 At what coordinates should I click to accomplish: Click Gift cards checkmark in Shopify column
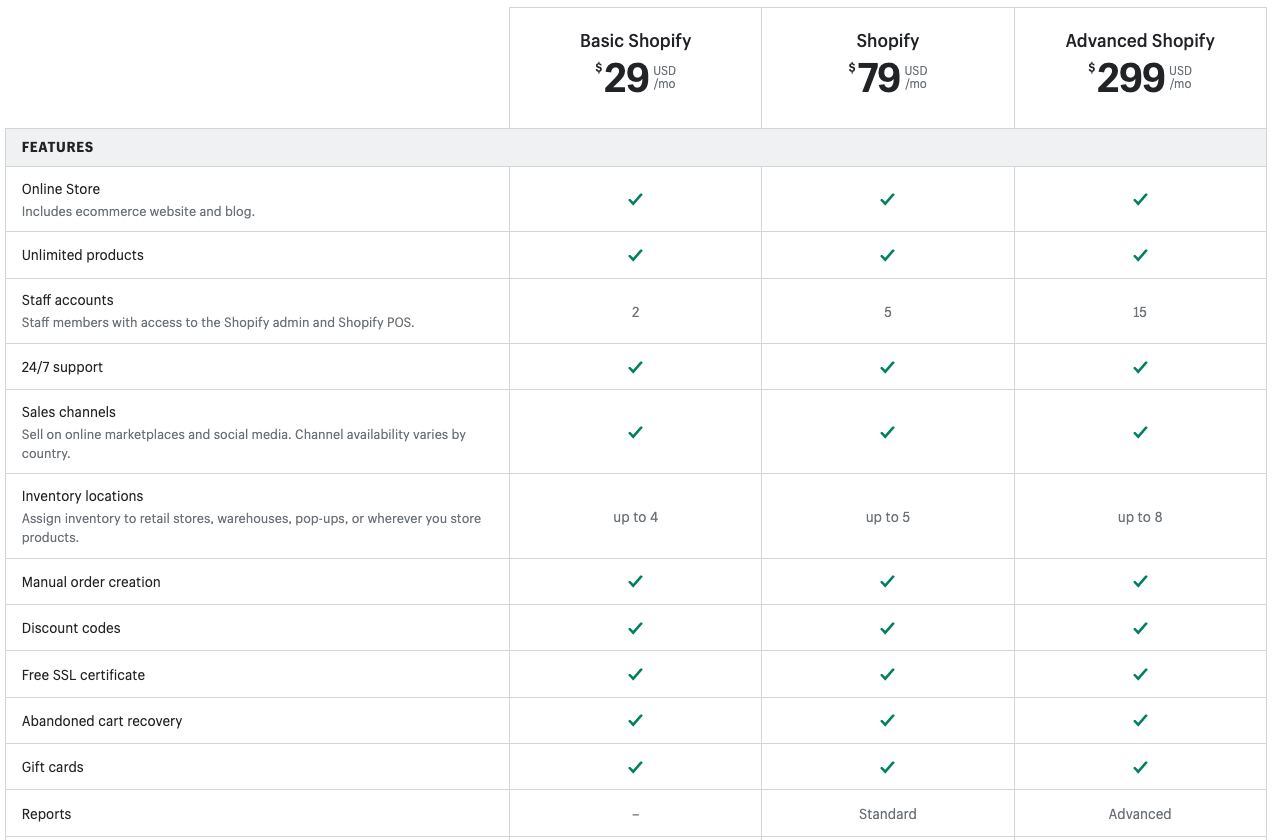[x=887, y=767]
